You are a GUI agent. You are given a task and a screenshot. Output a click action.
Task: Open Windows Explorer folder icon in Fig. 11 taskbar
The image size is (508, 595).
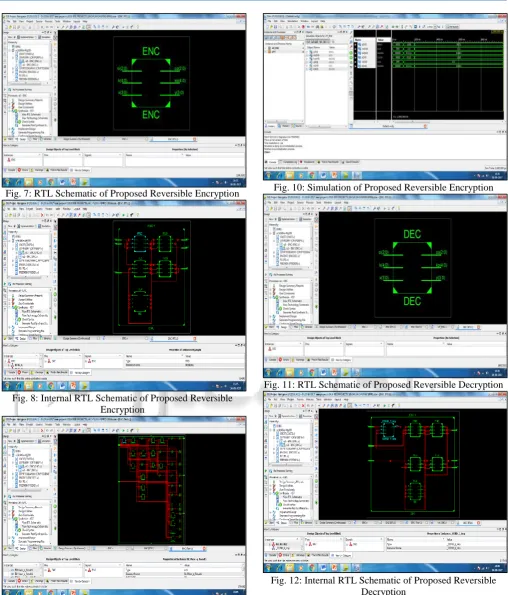click(290, 372)
